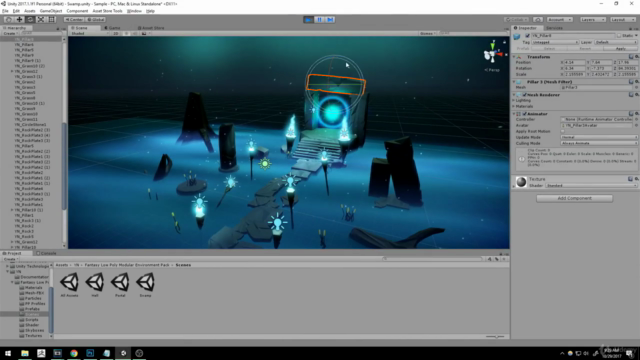Viewport: 640px width, 360px height.
Task: Switch to the Console tab
Action: (x=47, y=253)
